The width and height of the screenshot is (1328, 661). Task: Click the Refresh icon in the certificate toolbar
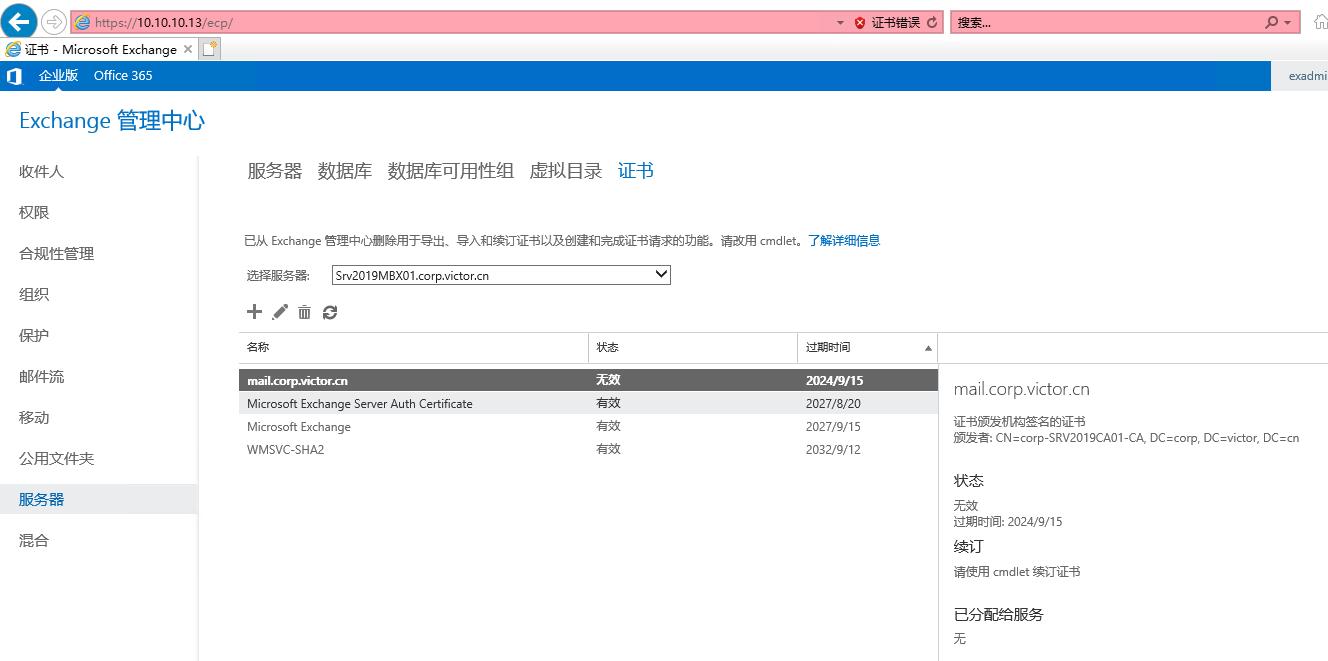pos(330,312)
